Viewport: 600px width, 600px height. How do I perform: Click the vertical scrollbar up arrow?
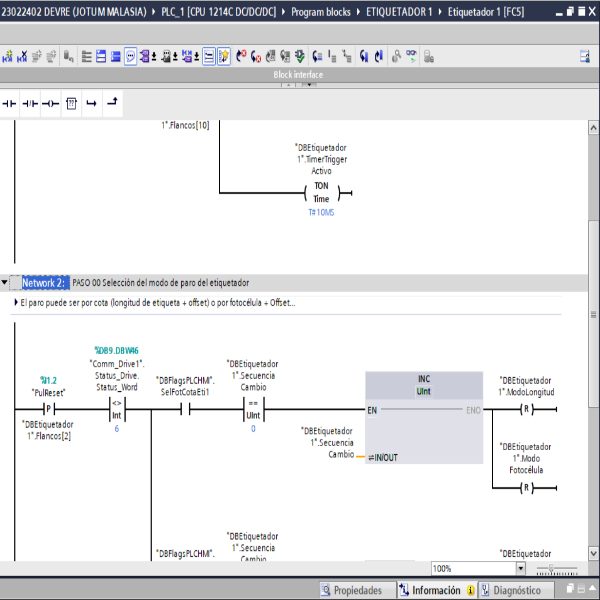pyautogui.click(x=593, y=128)
